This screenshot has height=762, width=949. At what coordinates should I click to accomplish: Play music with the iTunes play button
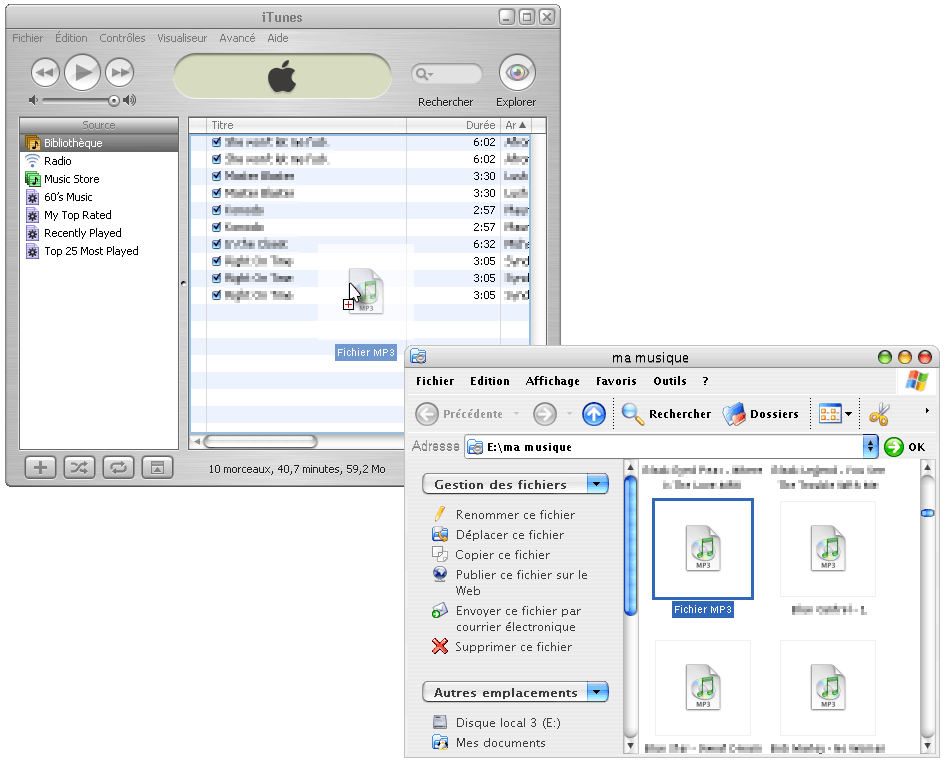point(82,73)
